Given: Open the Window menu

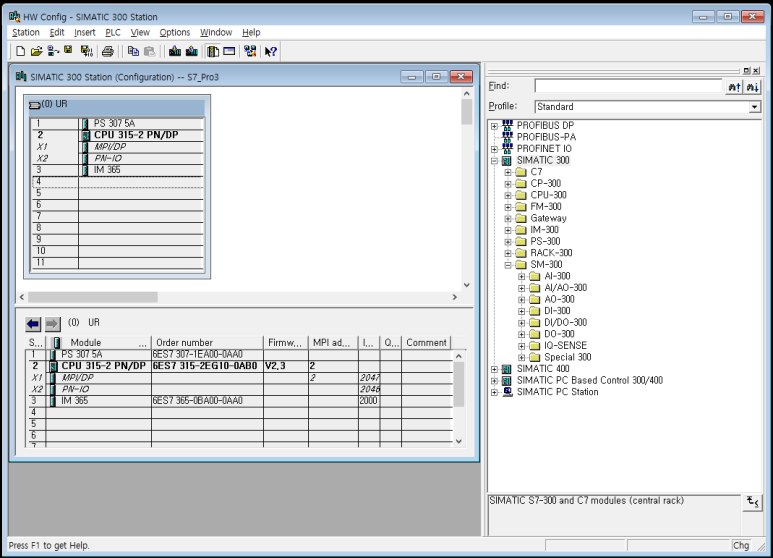Looking at the screenshot, I should pyautogui.click(x=216, y=33).
